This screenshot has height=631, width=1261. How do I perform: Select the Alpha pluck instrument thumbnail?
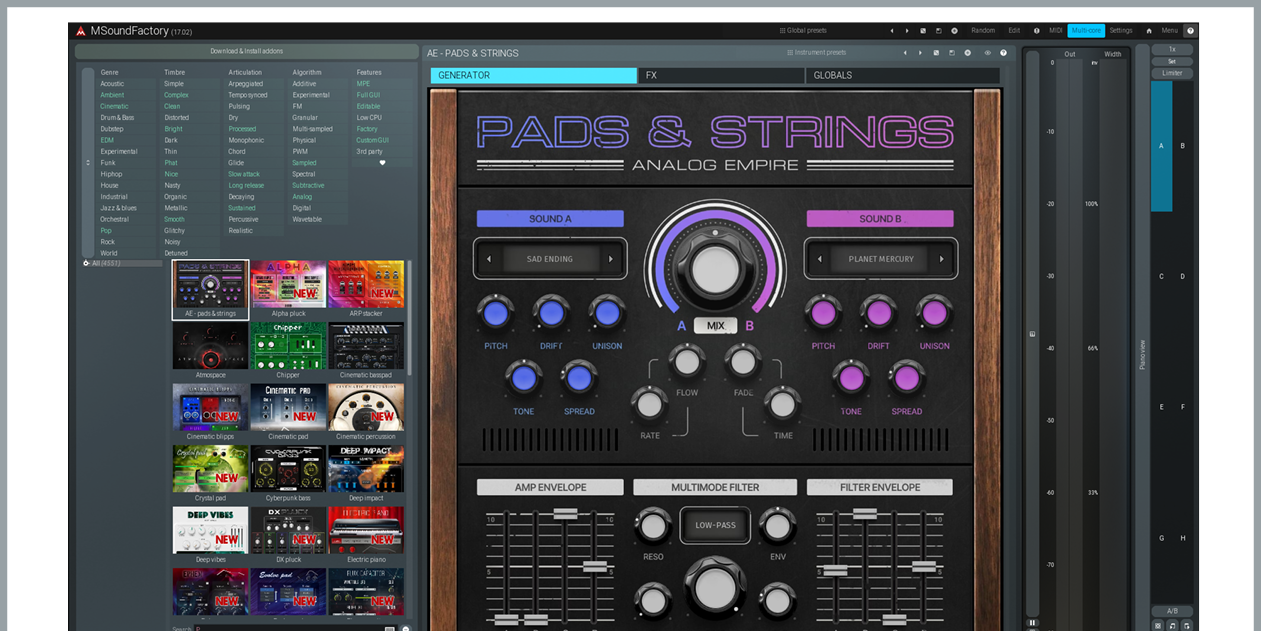(288, 285)
